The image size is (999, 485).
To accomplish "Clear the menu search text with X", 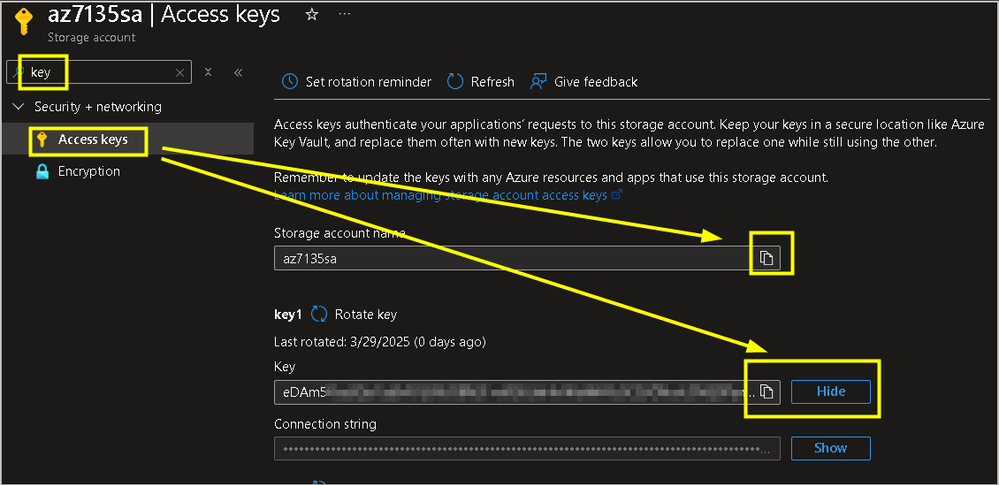I will click(180, 73).
